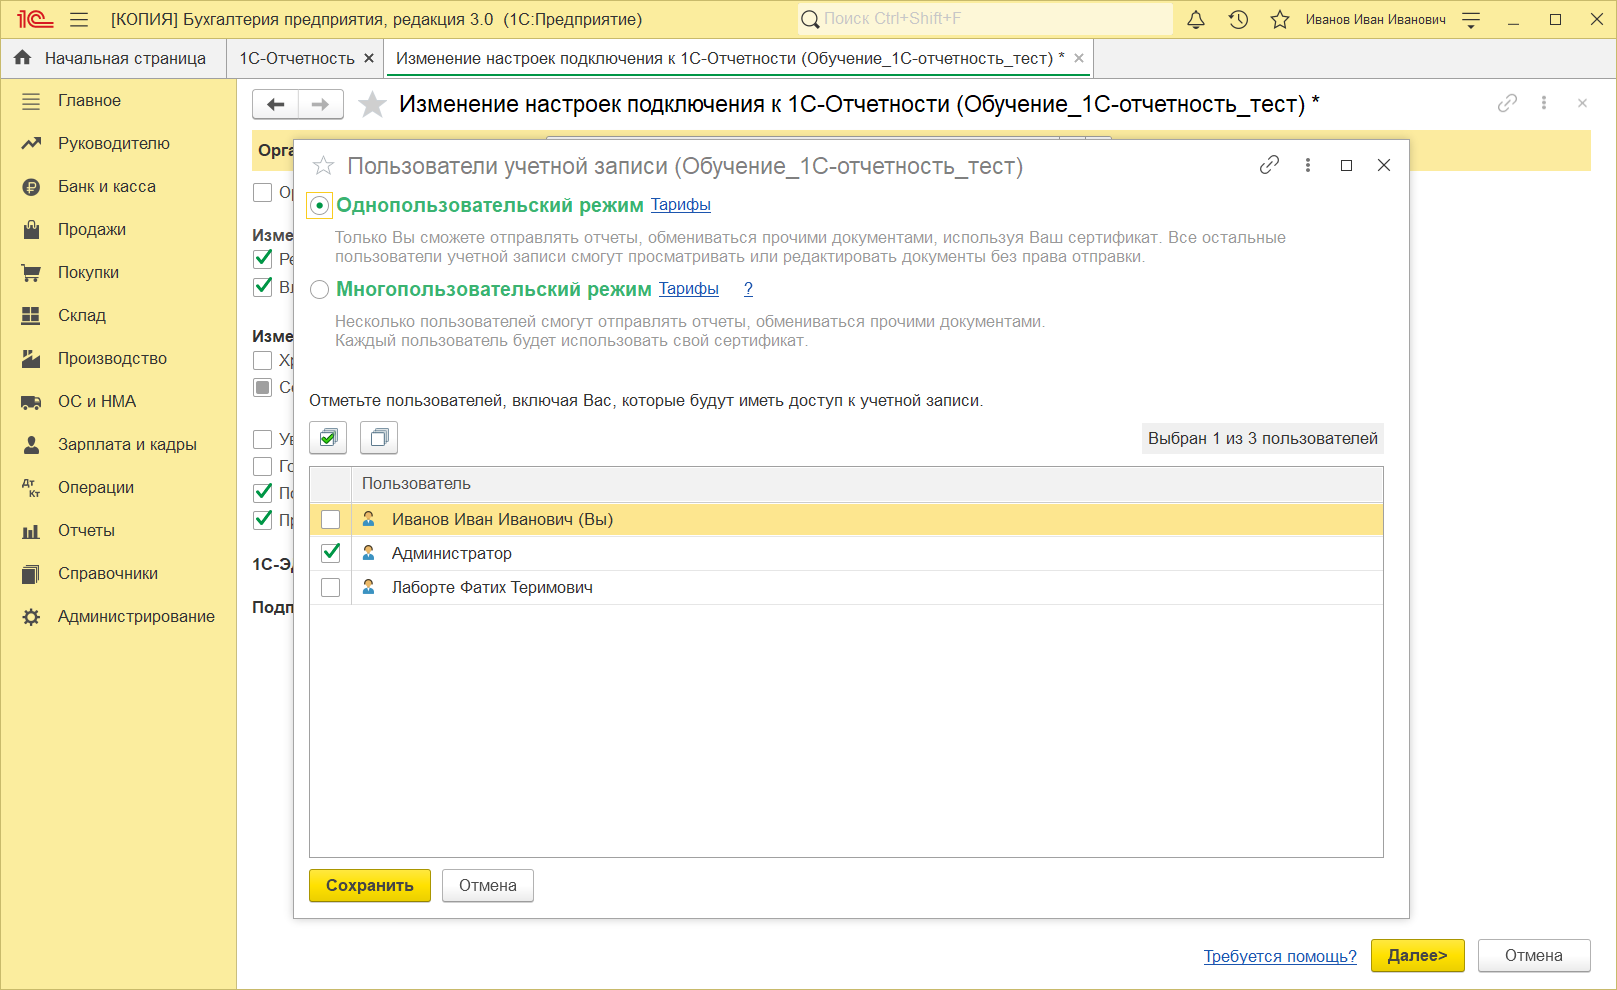
Task: Go to home page tab
Action: pos(113,58)
